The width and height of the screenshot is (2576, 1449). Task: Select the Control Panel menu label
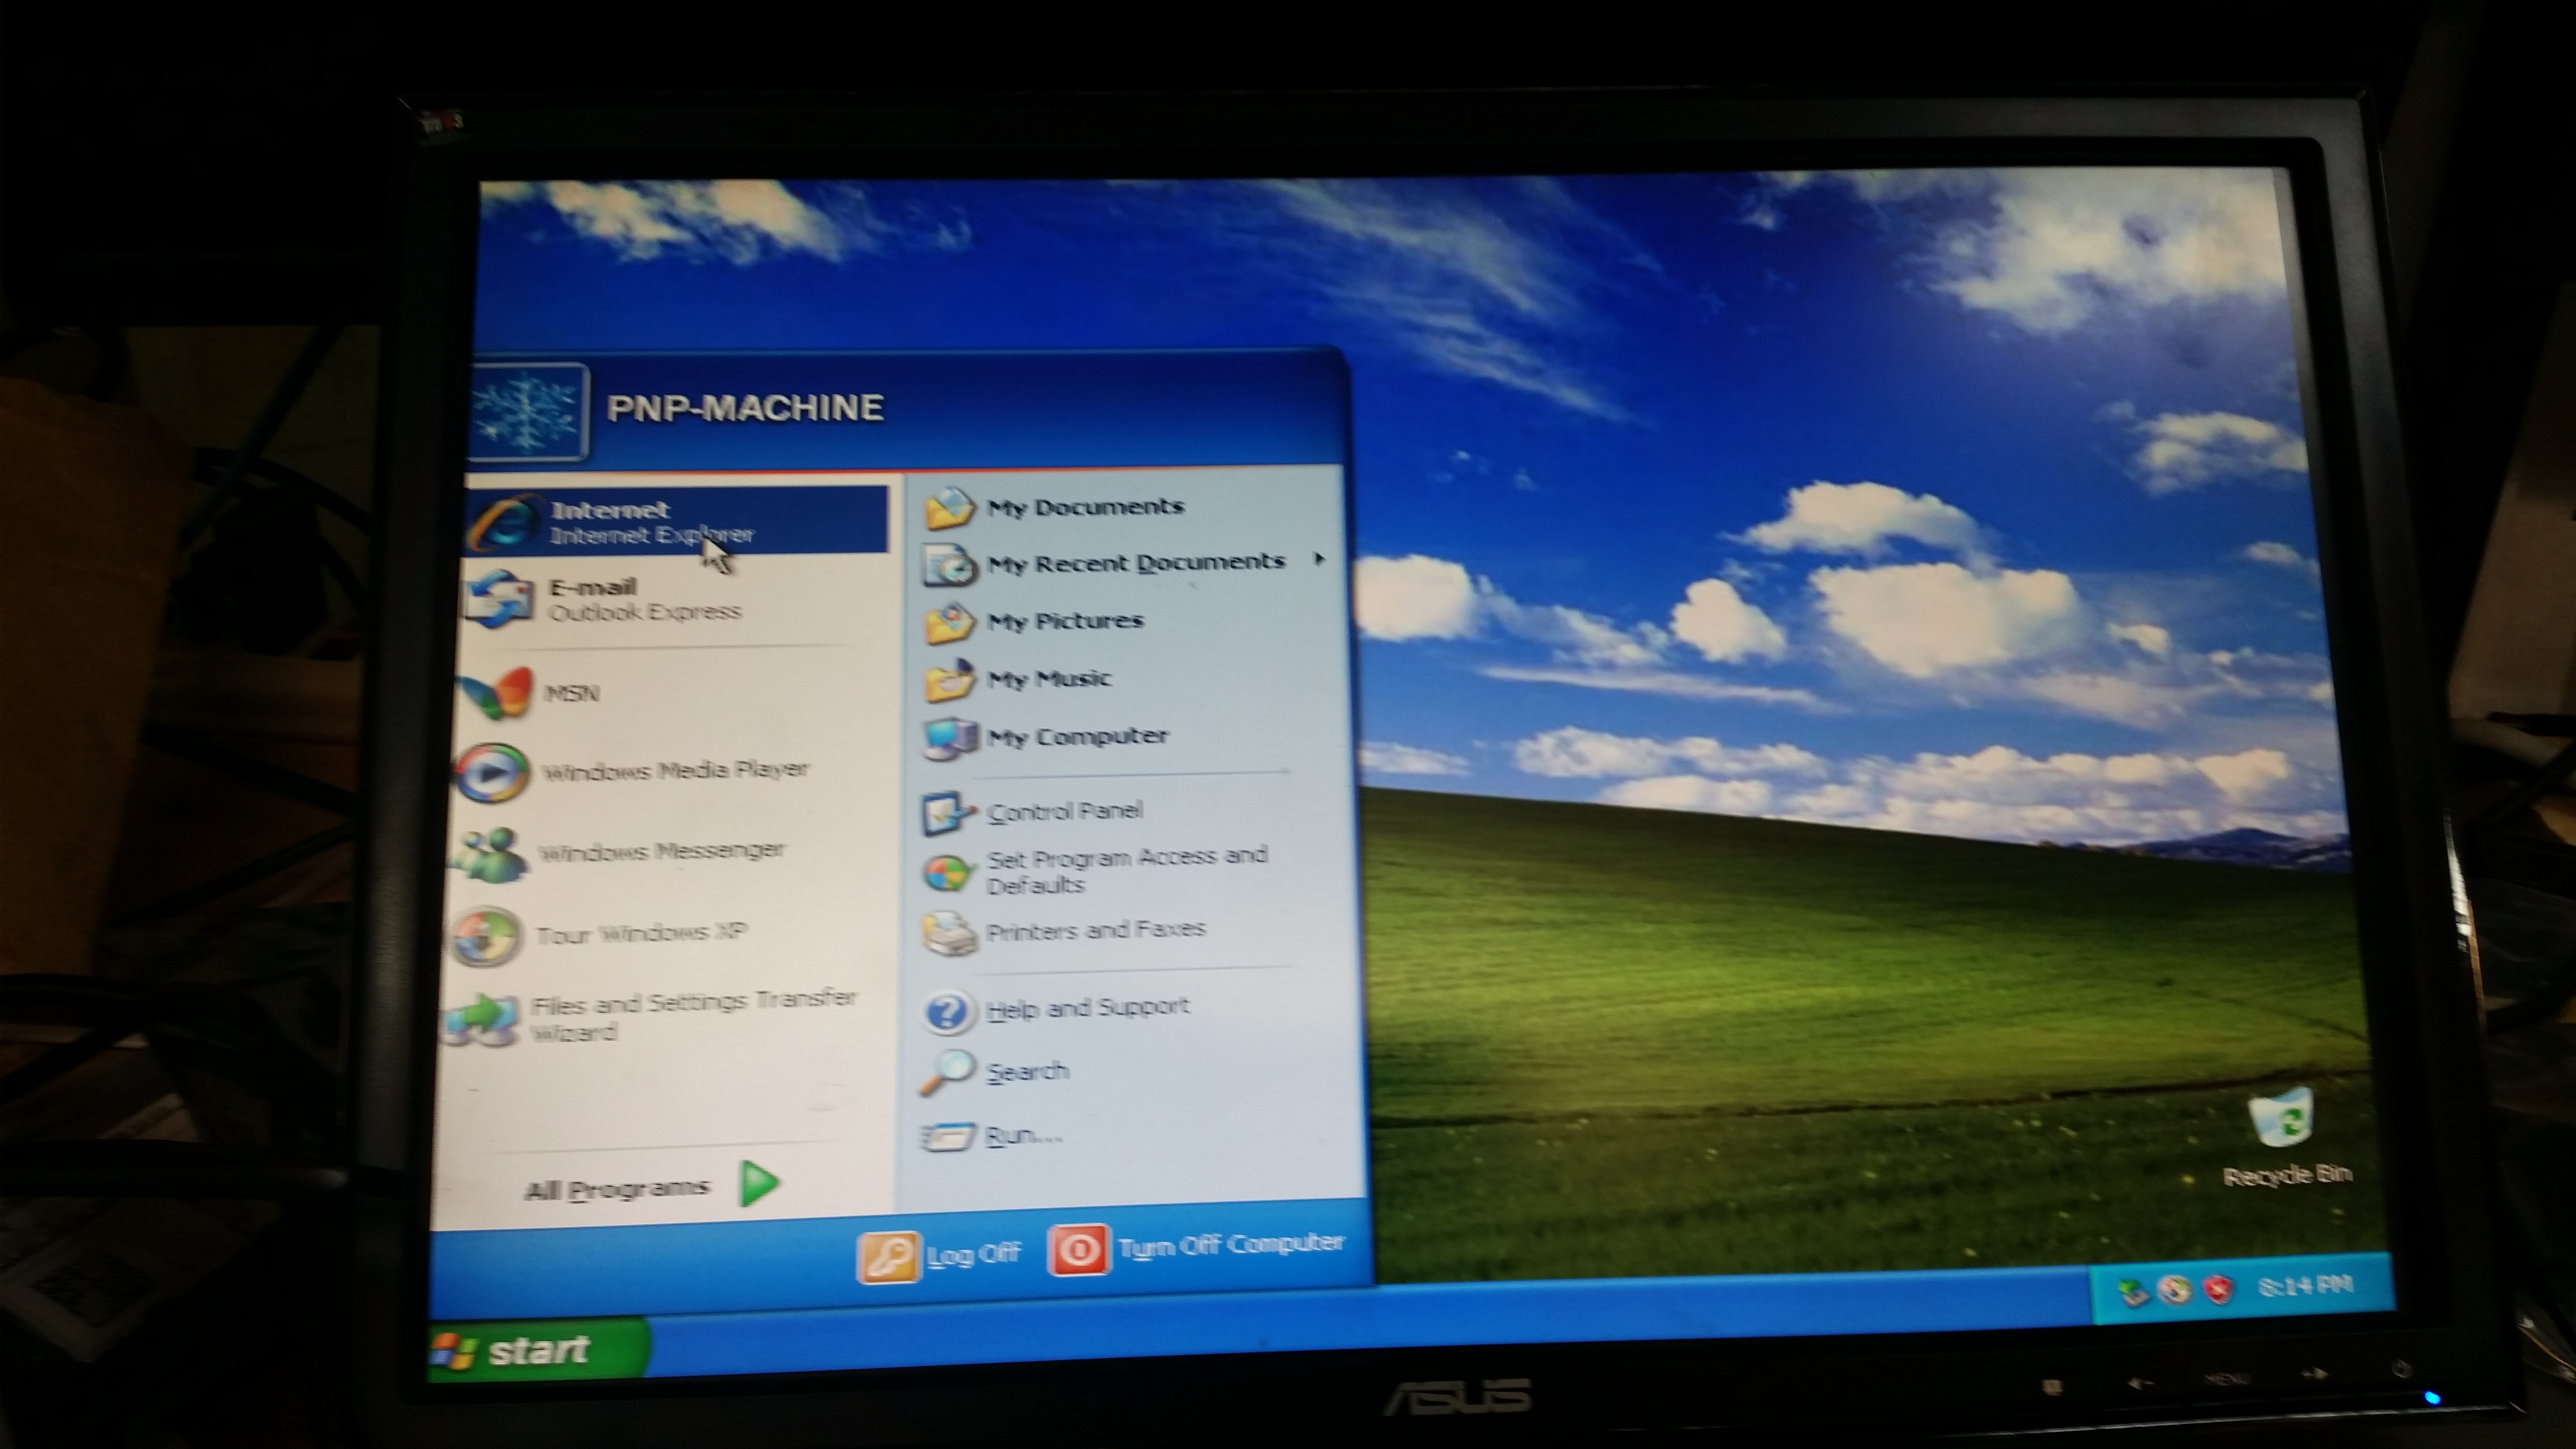click(1065, 811)
